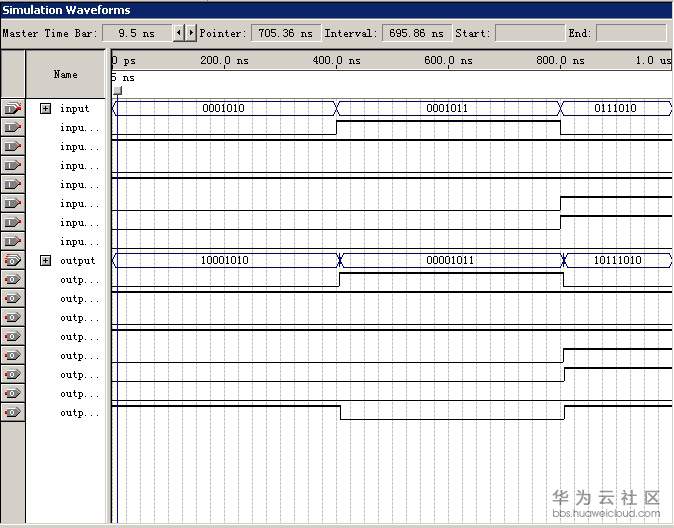Click the Master Time Bar field showing 9.5 ns
This screenshot has height=528, width=674.
coord(137,33)
